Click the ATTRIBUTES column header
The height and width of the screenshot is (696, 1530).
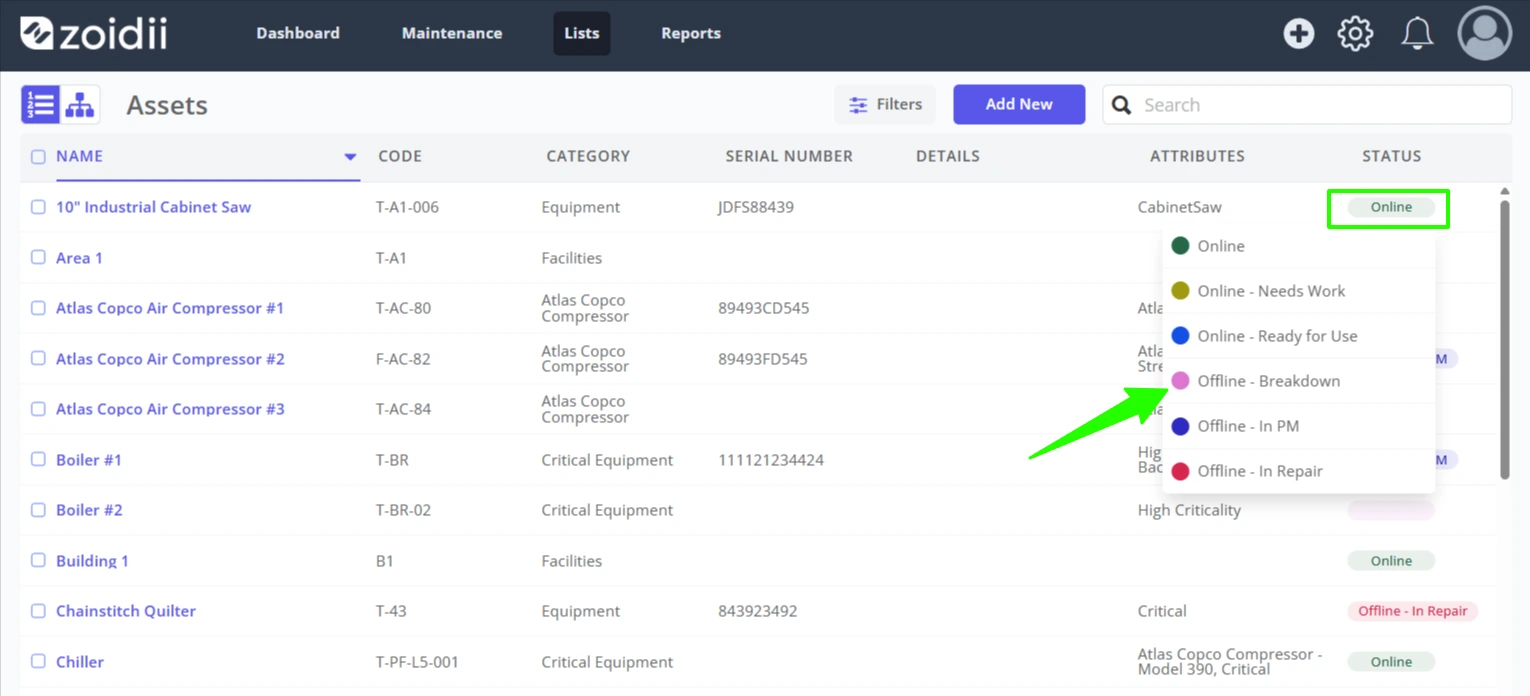(1197, 156)
